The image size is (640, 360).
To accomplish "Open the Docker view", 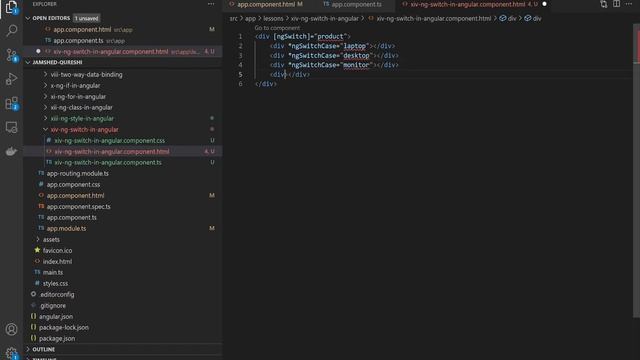I will [x=11, y=151].
